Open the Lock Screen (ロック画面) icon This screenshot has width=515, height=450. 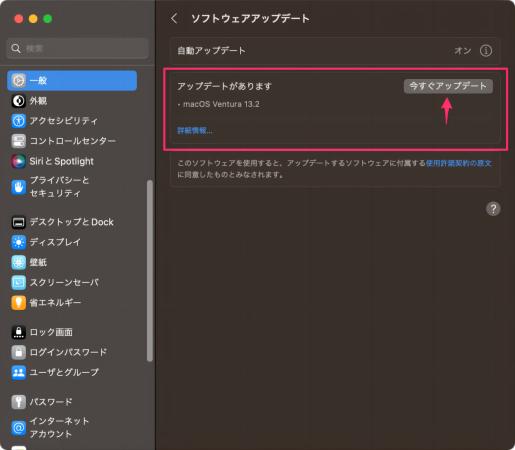[19, 332]
